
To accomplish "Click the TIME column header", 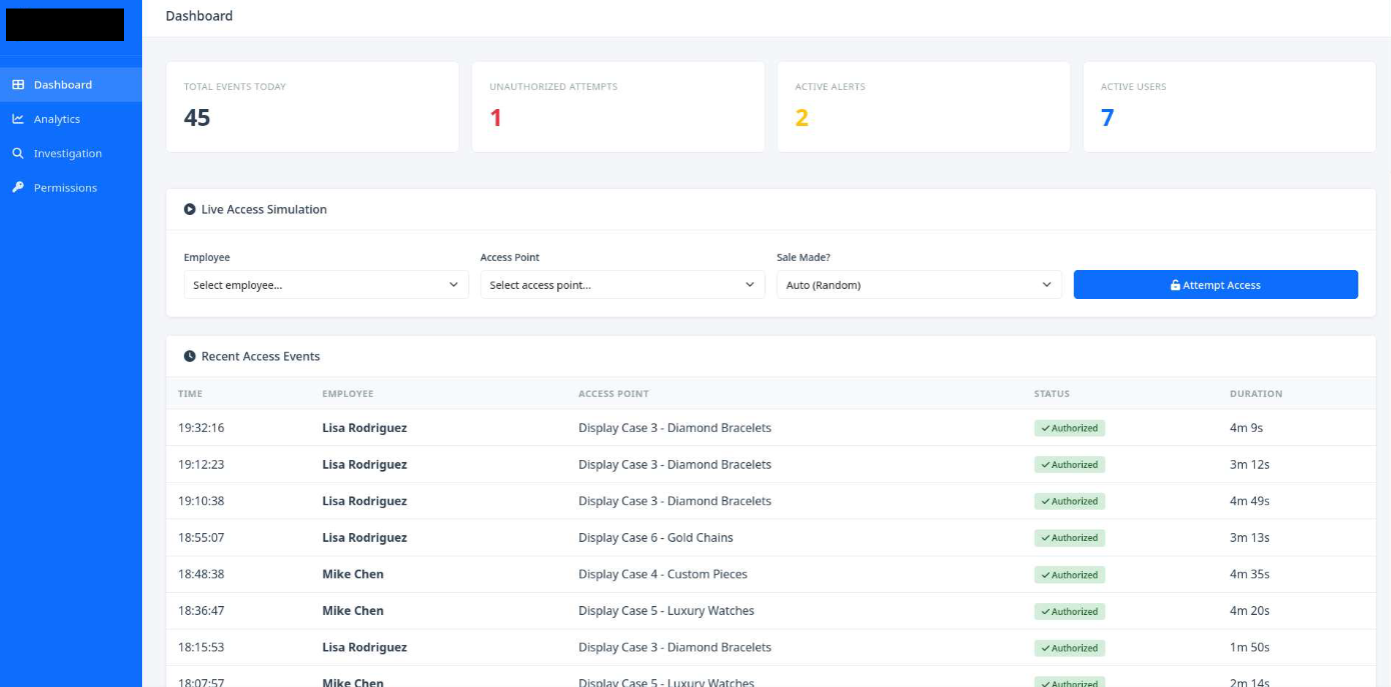I will click(x=190, y=394).
